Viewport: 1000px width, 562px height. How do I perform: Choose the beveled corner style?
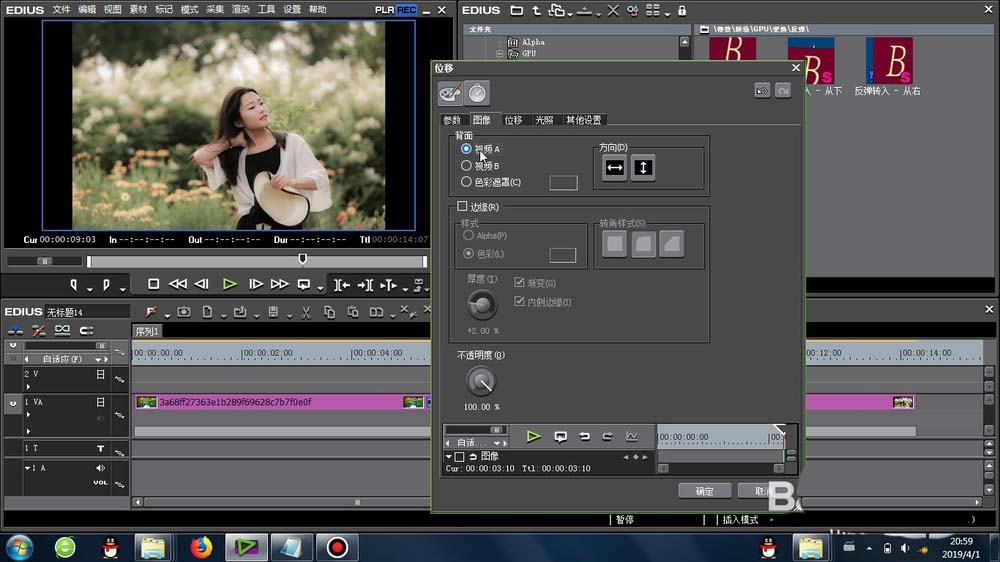click(672, 244)
